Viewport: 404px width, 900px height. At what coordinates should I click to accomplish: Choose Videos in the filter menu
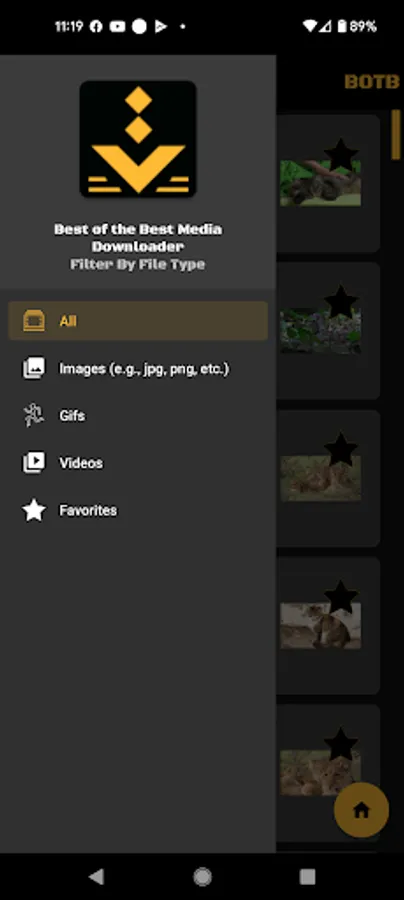138,463
